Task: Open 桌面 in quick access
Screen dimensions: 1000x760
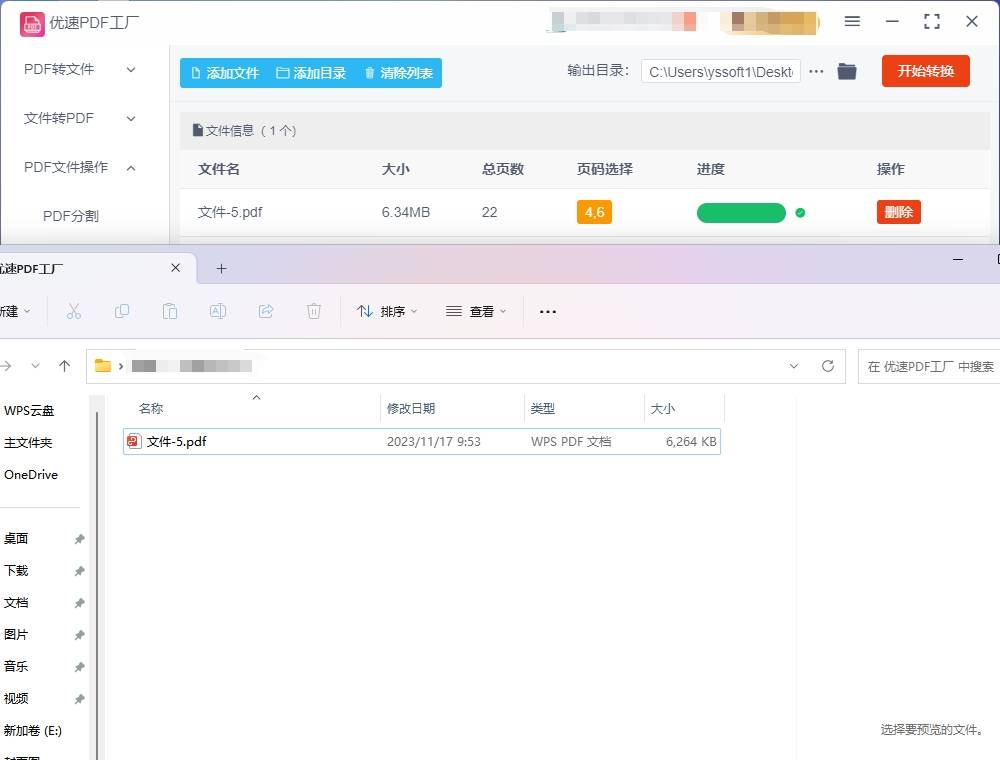Action: tap(16, 539)
